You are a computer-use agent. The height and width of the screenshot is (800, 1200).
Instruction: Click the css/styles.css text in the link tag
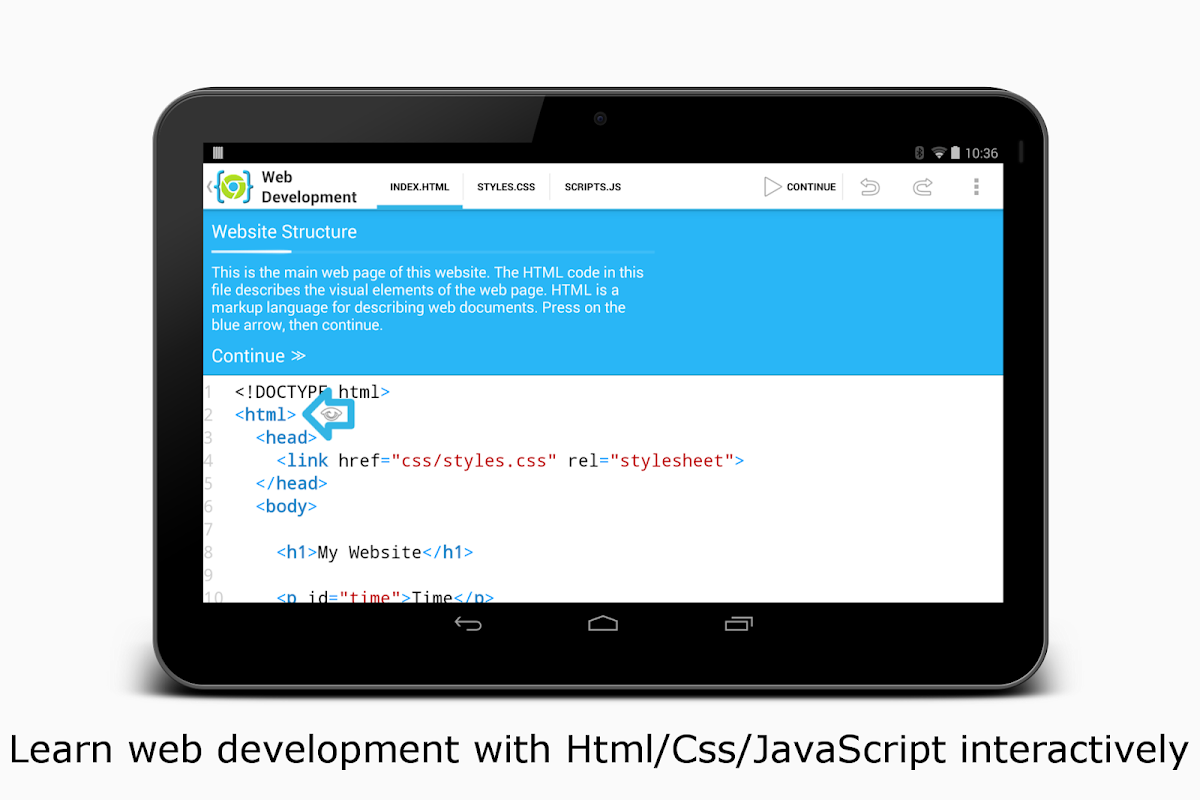point(473,460)
